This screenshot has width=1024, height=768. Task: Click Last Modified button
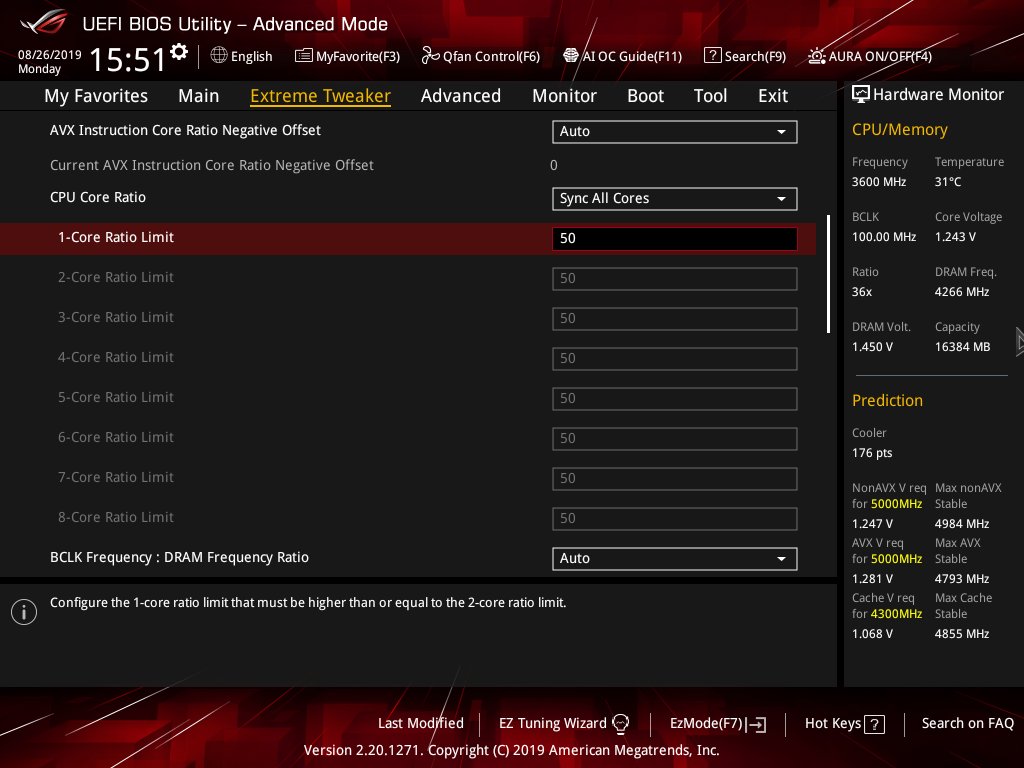421,724
